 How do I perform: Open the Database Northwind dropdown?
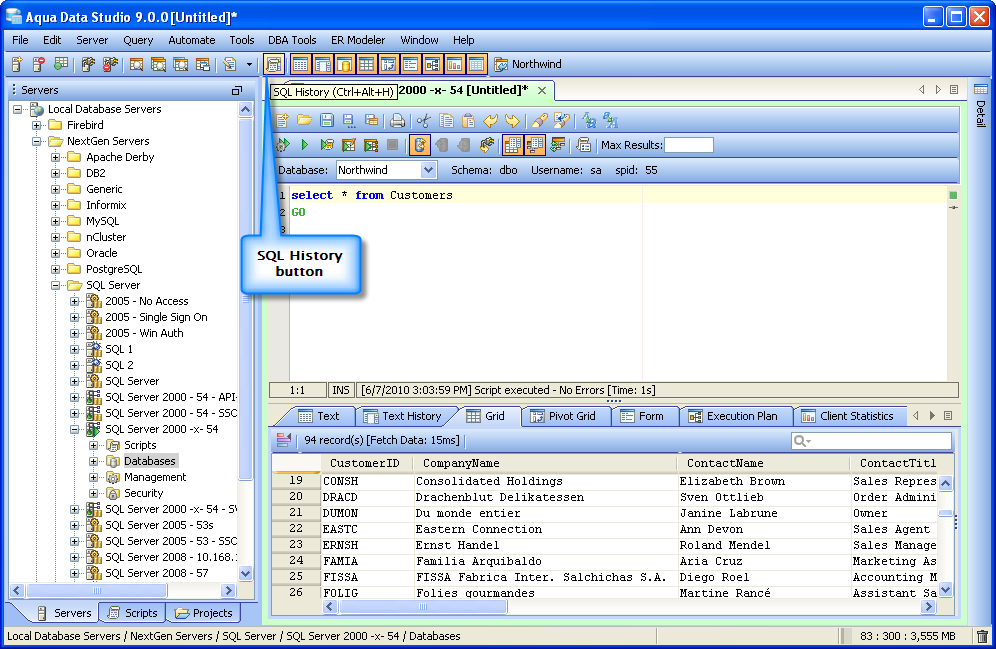(428, 170)
